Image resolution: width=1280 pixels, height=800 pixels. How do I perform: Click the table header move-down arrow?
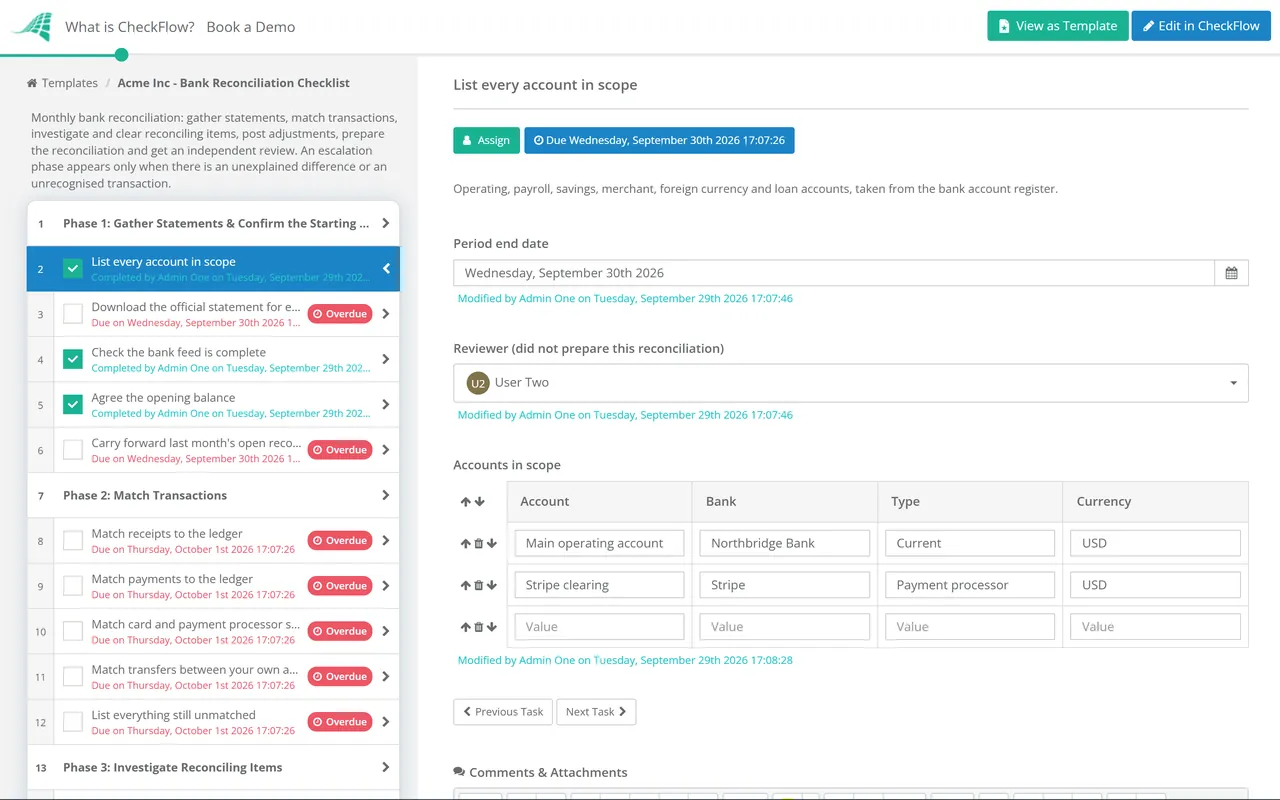[x=479, y=502]
